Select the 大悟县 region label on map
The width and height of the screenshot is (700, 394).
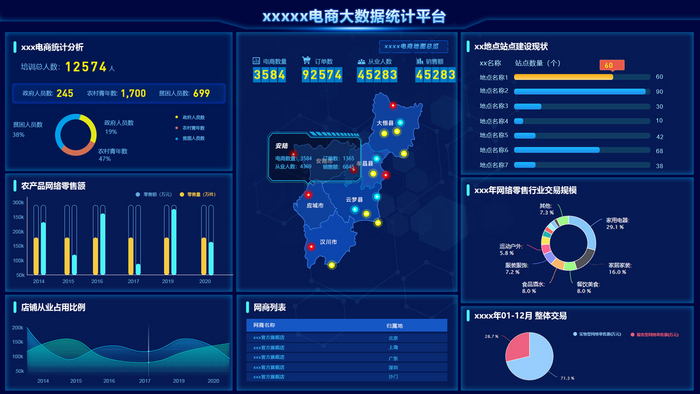tap(385, 123)
